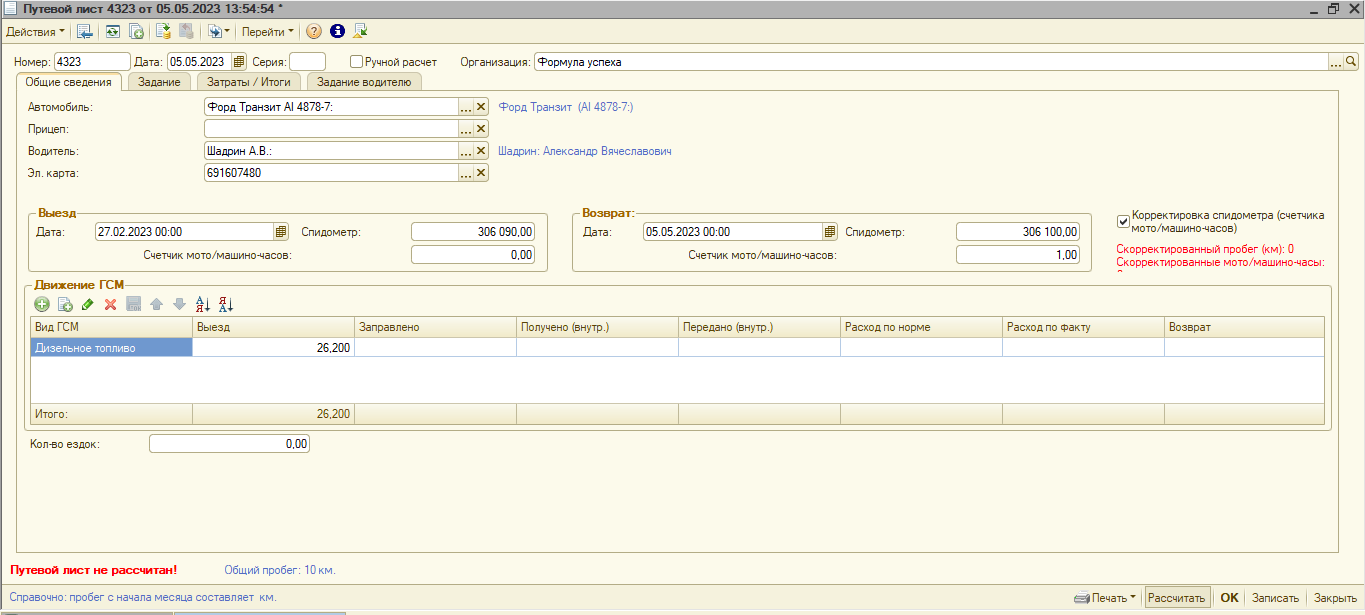Click the Кол-во ездок input field

[x=229, y=443]
